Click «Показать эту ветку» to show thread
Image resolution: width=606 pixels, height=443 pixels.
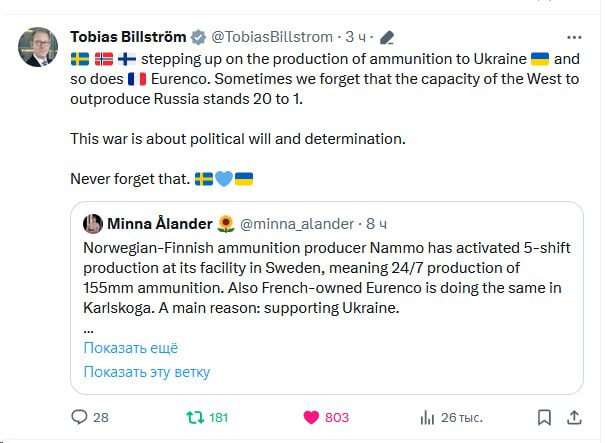[147, 372]
